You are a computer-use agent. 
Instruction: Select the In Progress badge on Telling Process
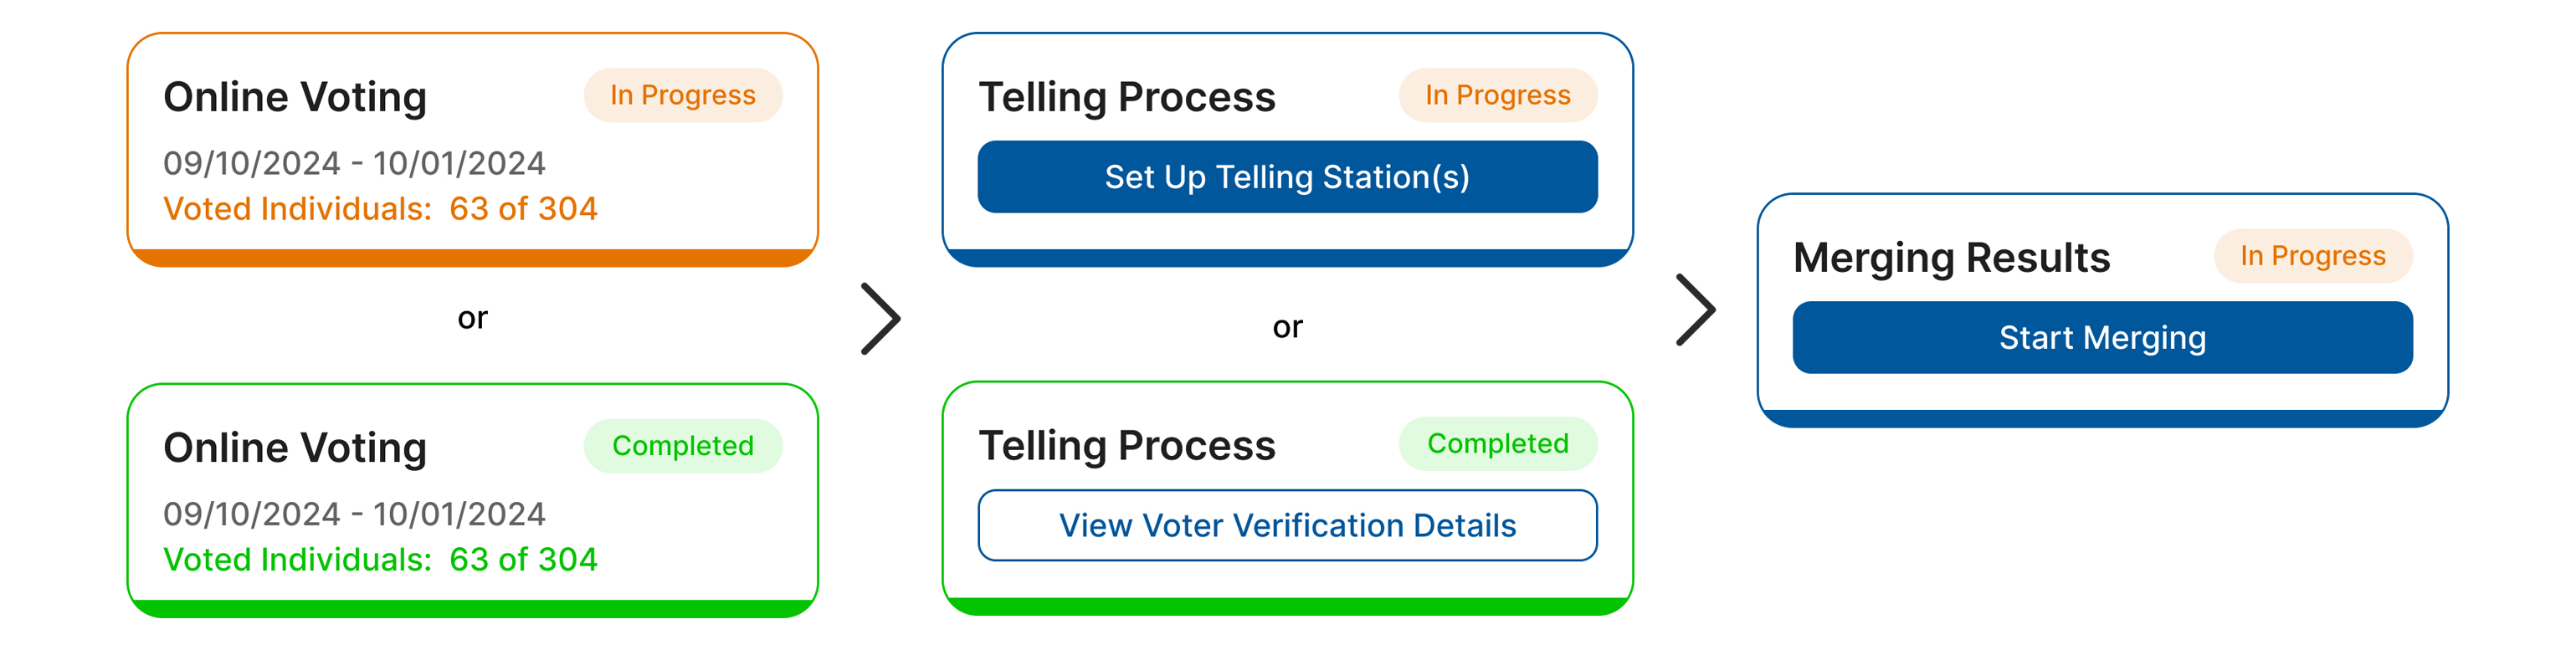[1497, 95]
